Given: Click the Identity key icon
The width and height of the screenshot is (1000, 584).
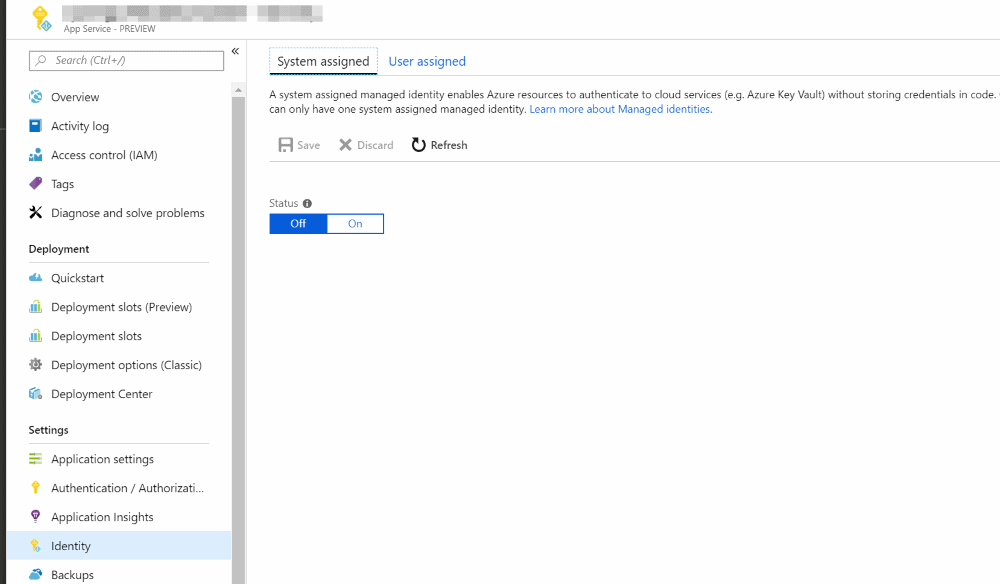Looking at the screenshot, I should point(36,546).
